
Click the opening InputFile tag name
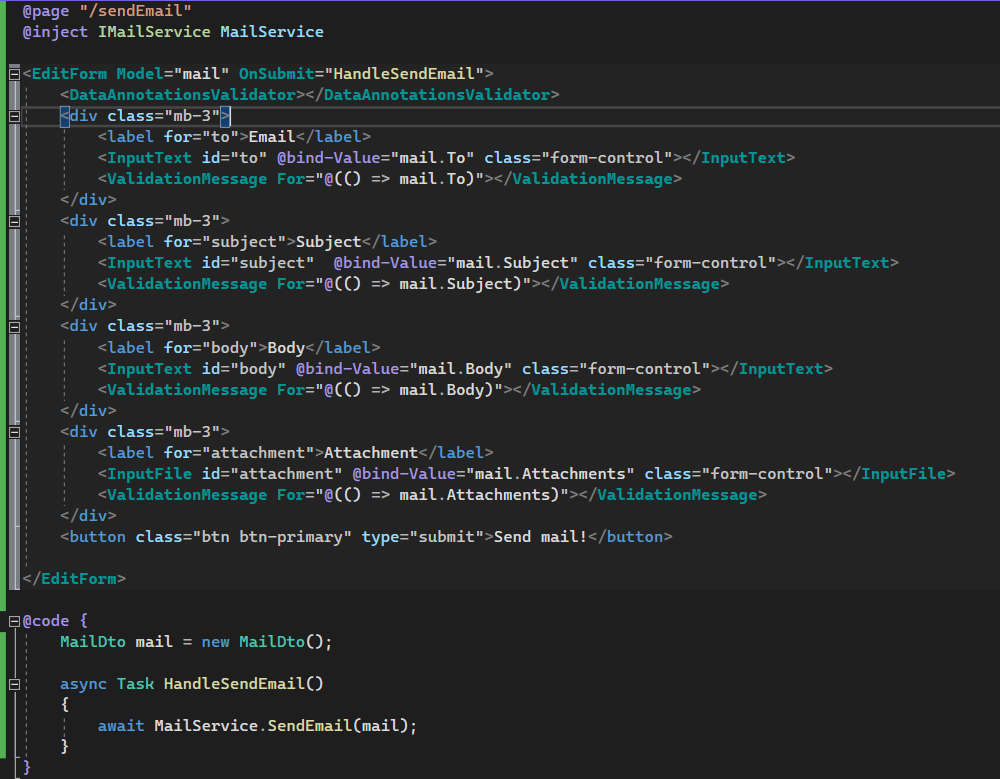[149, 475]
